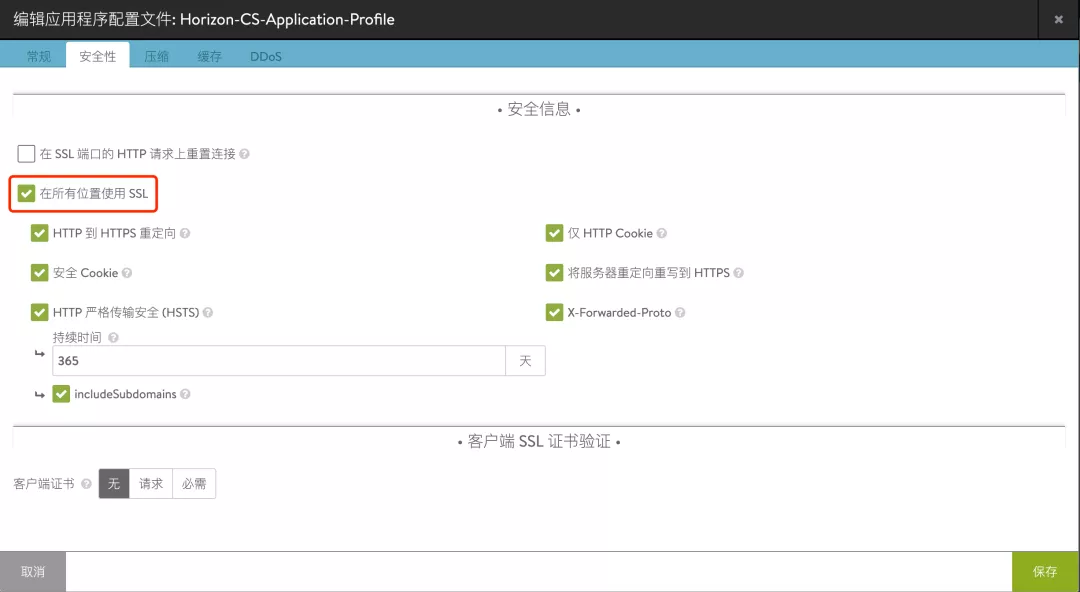This screenshot has width=1080, height=592.
Task: Open the 压缩 tab
Action: coord(156,57)
